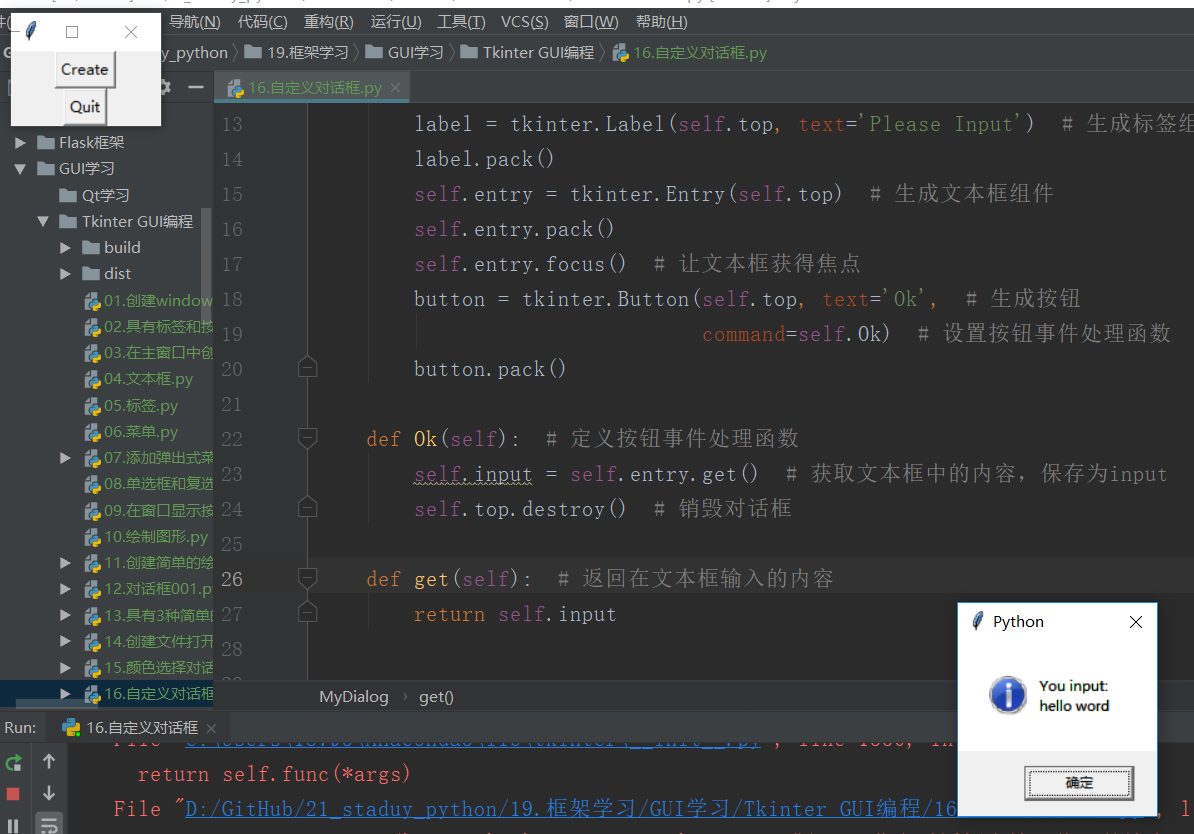
Task: Close the 16.自定义对话框 run tab
Action: click(x=212, y=728)
